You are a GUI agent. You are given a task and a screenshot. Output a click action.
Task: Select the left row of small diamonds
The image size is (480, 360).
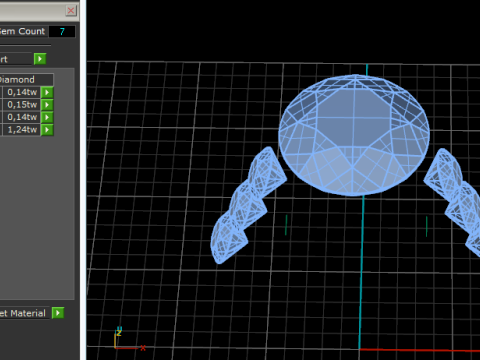coord(248,205)
